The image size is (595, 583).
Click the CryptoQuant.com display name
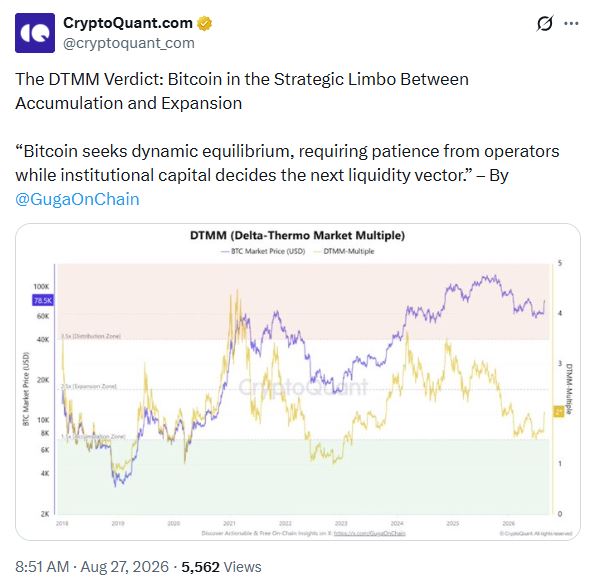[128, 23]
